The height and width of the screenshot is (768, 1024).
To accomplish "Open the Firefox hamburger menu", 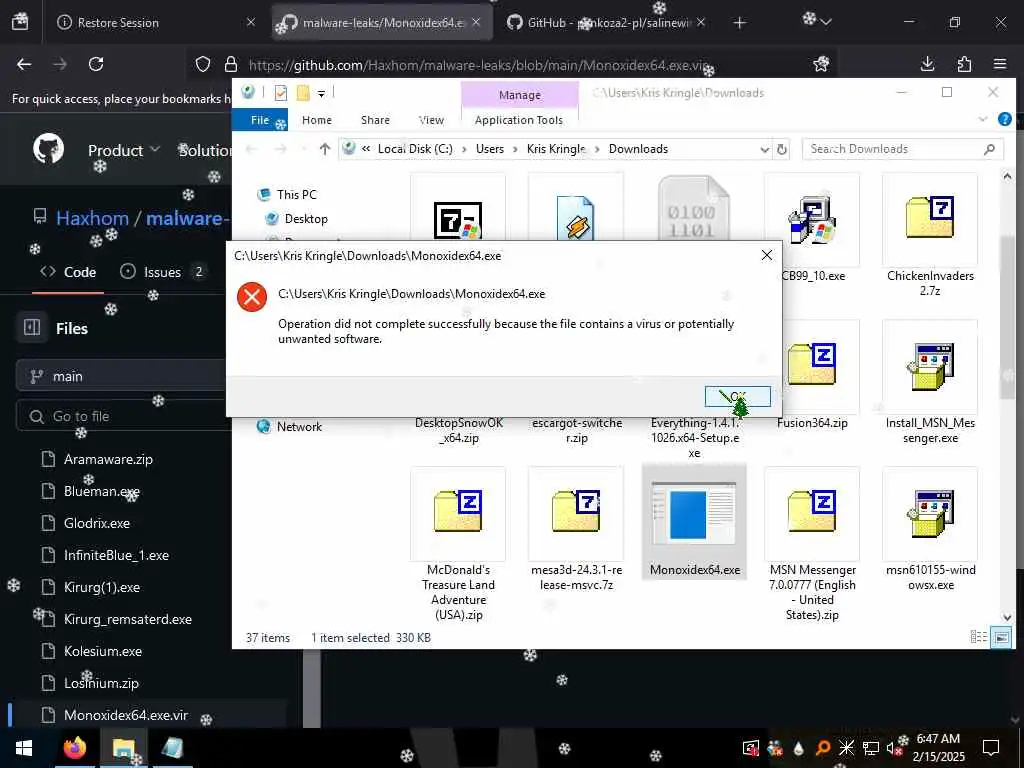I will pyautogui.click(x=1000, y=64).
